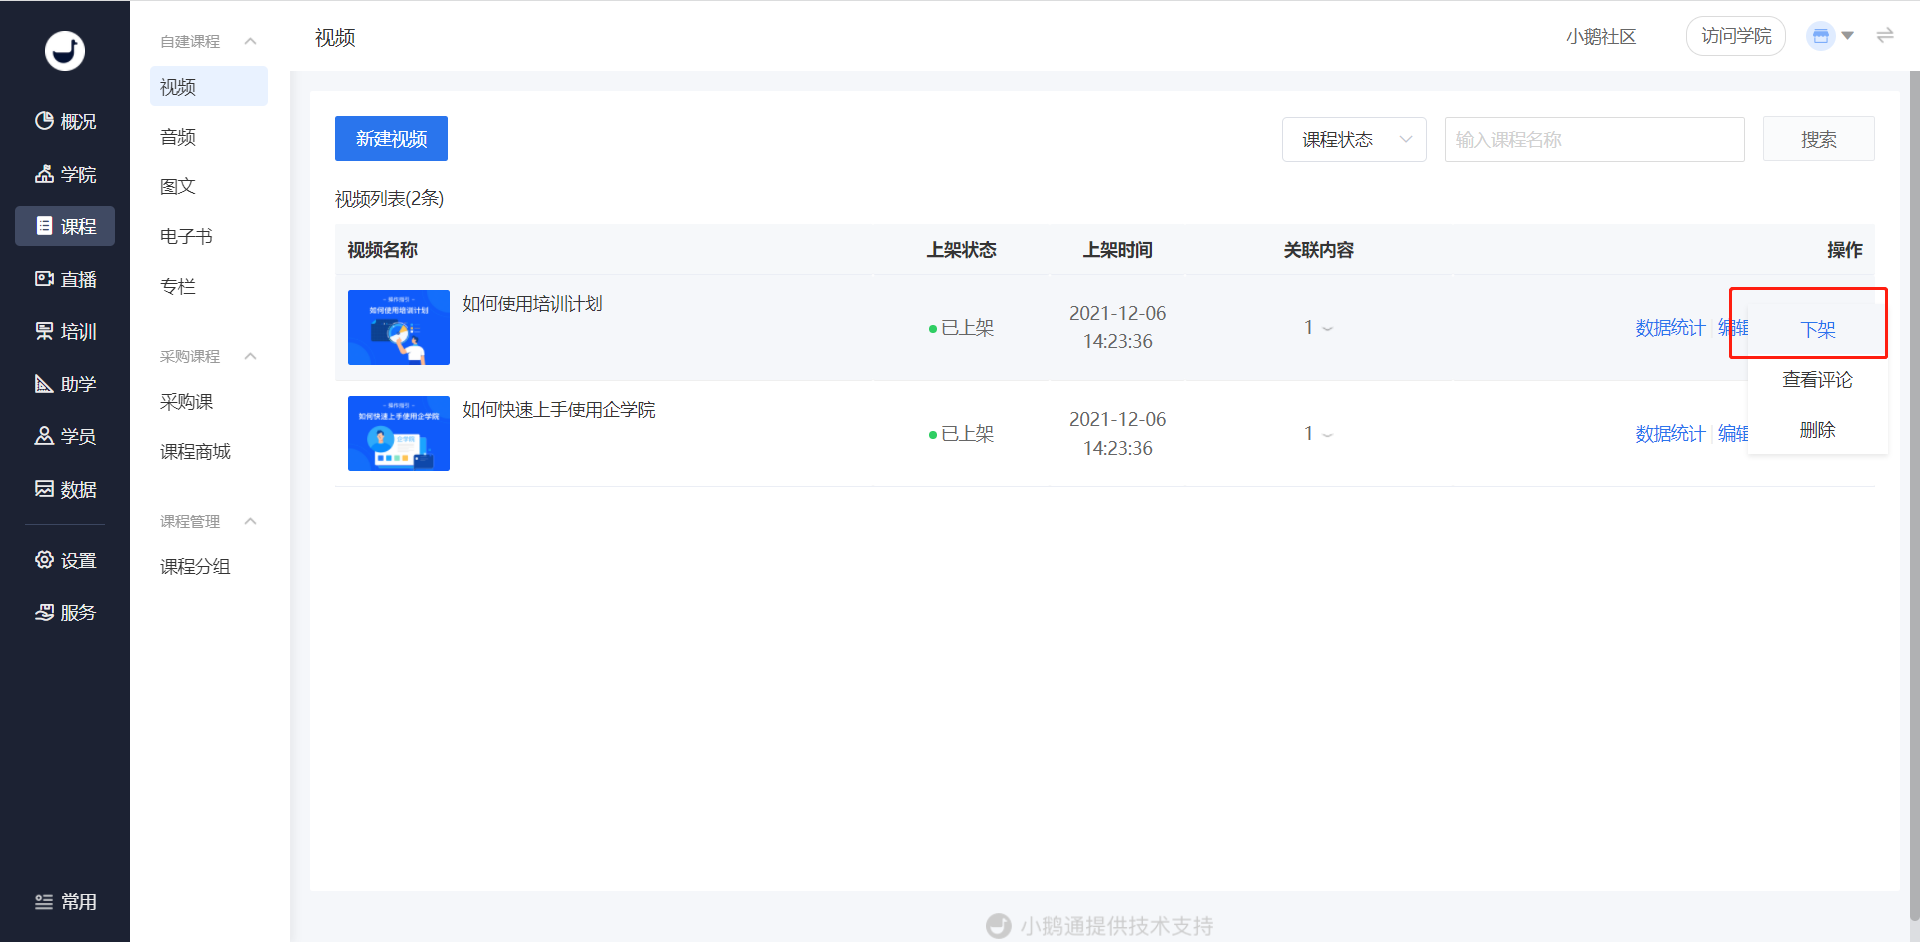The image size is (1920, 942).
Task: Collapse the 自建课程 menu group
Action: pyautogui.click(x=251, y=41)
